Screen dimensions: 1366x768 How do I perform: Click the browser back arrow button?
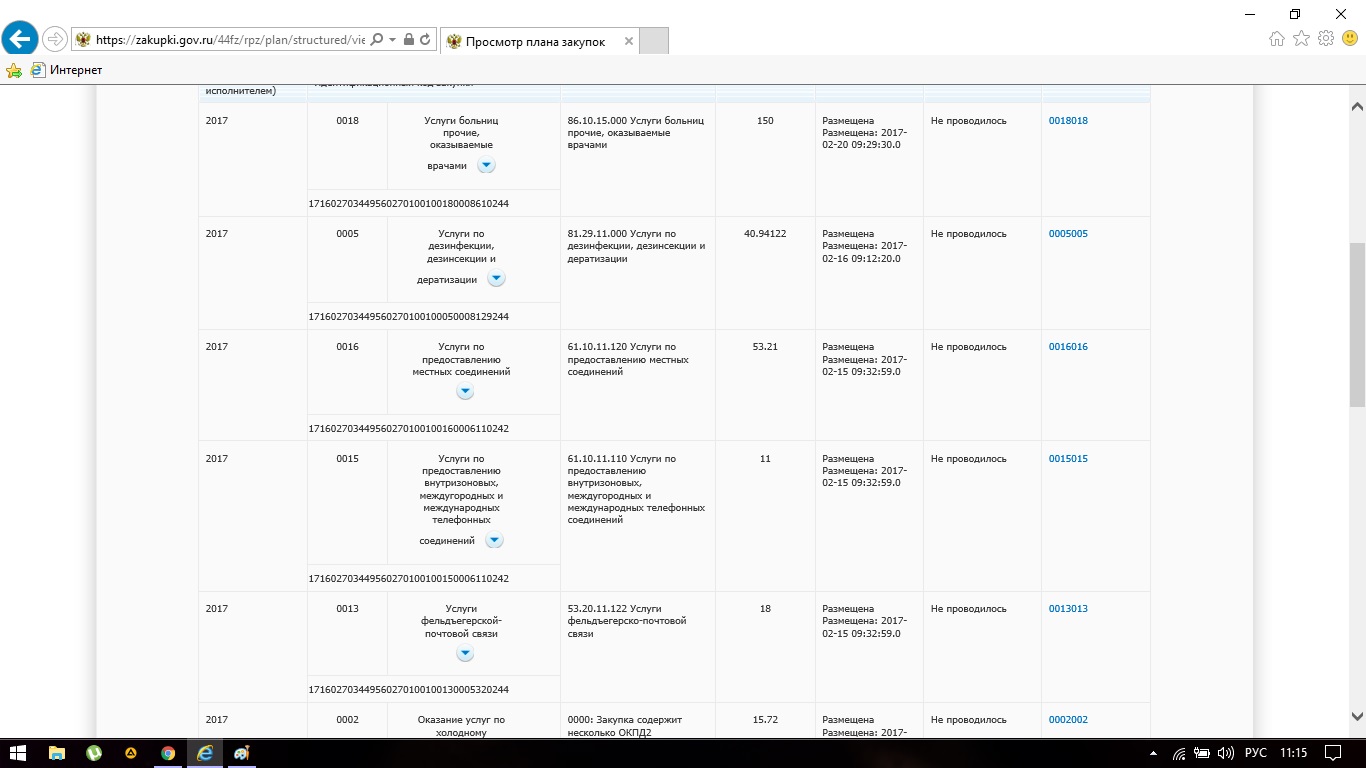tap(20, 40)
